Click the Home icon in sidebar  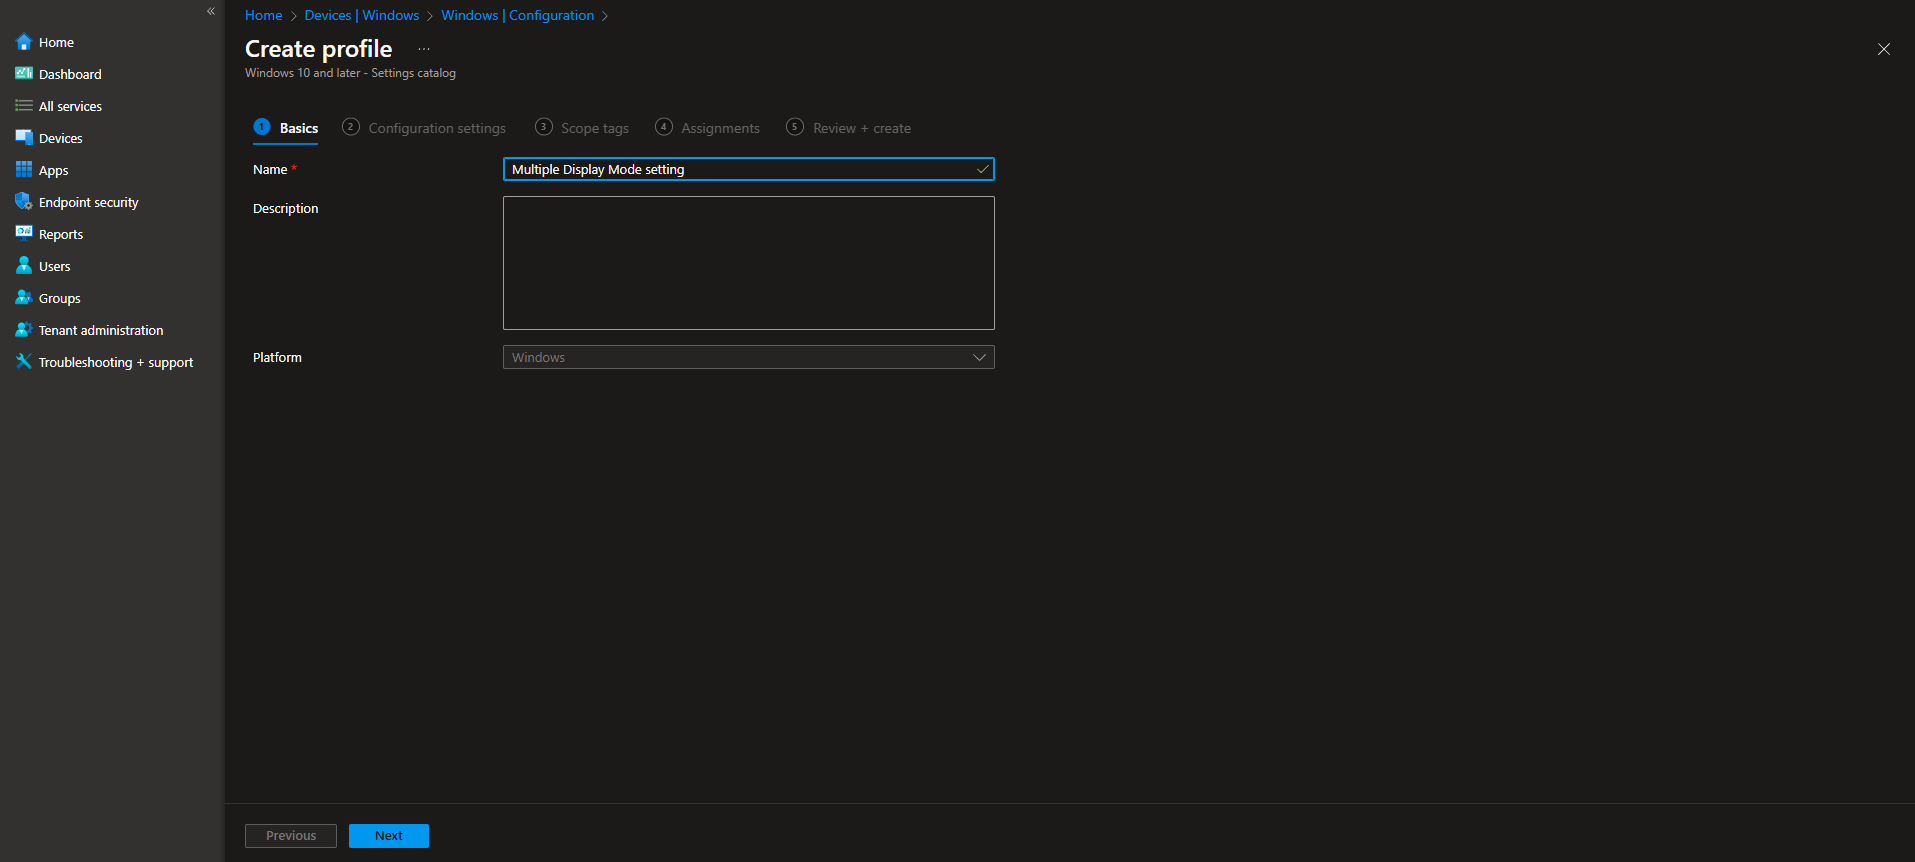[x=24, y=42]
